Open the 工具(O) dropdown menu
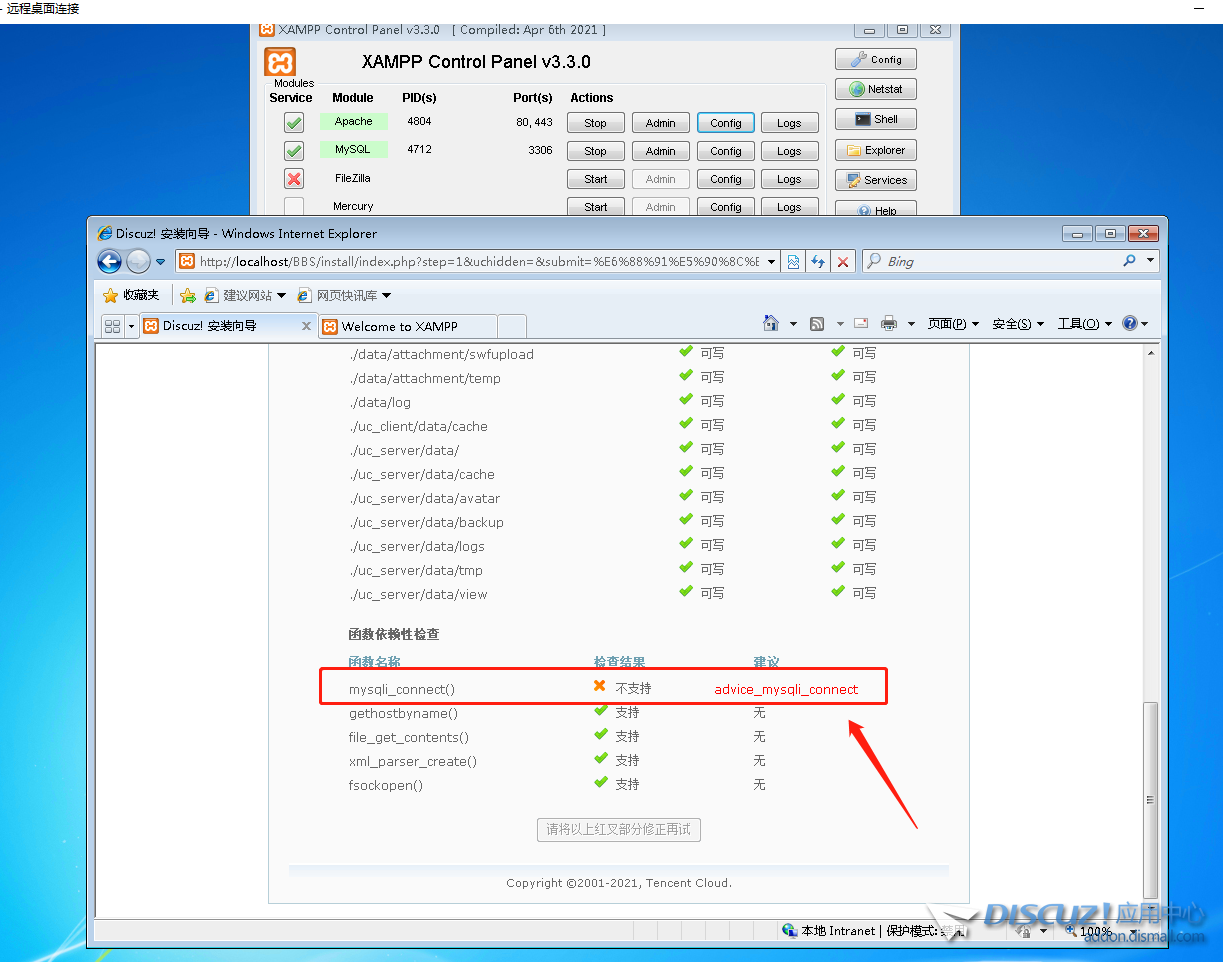1223x962 pixels. tap(1084, 324)
